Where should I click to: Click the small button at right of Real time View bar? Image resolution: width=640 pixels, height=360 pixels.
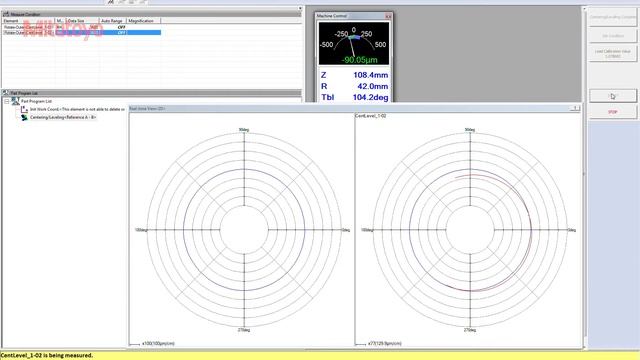tap(575, 108)
